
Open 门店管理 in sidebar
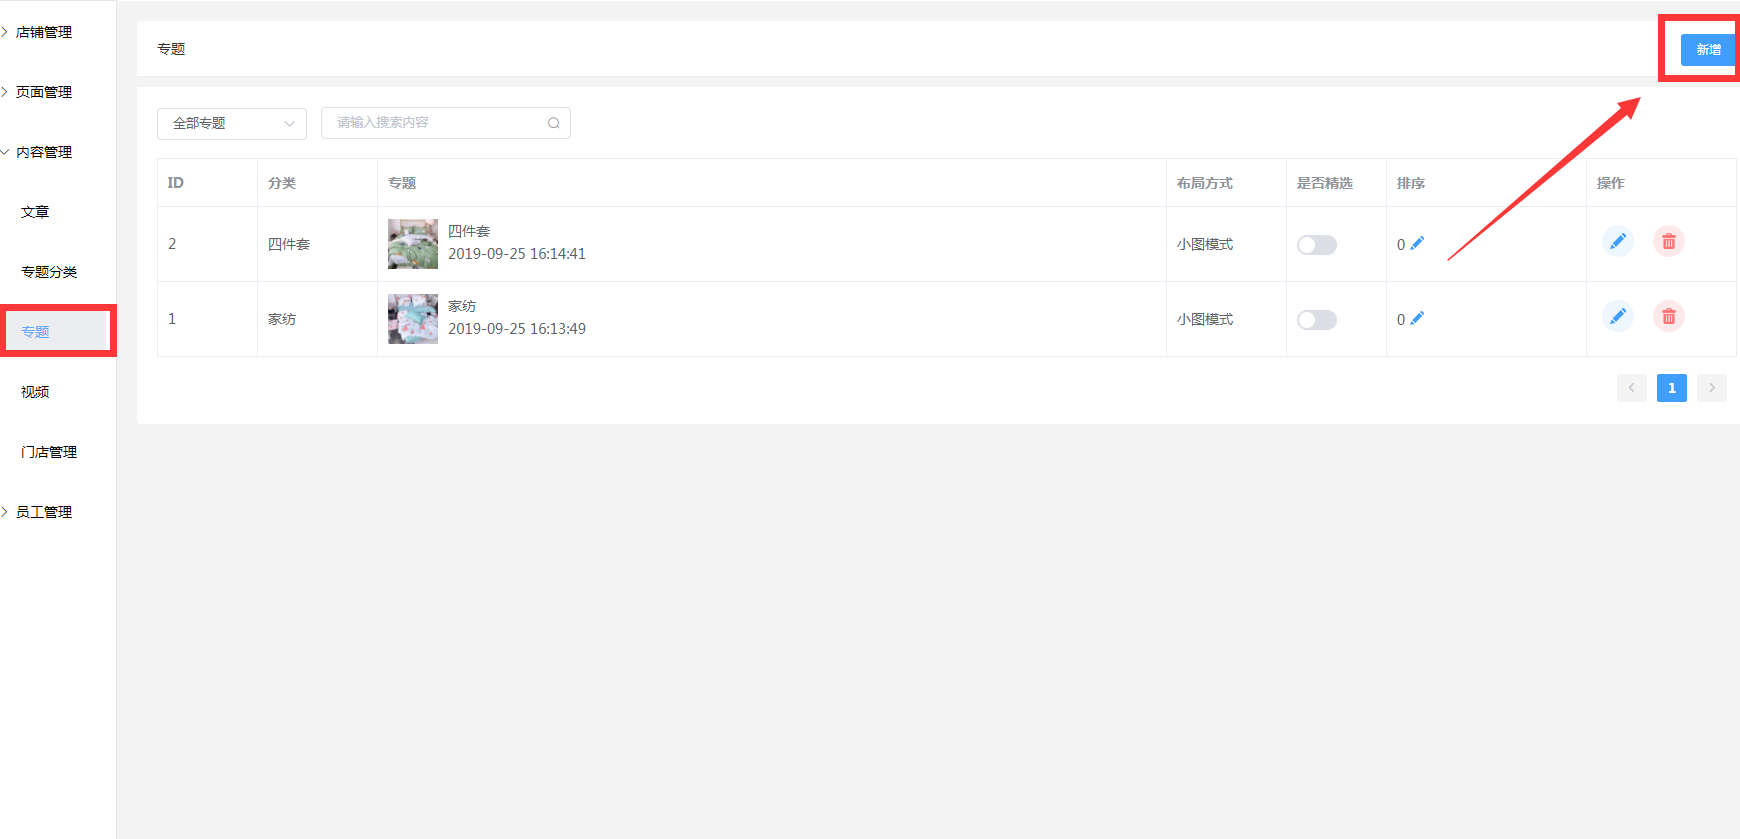(49, 452)
